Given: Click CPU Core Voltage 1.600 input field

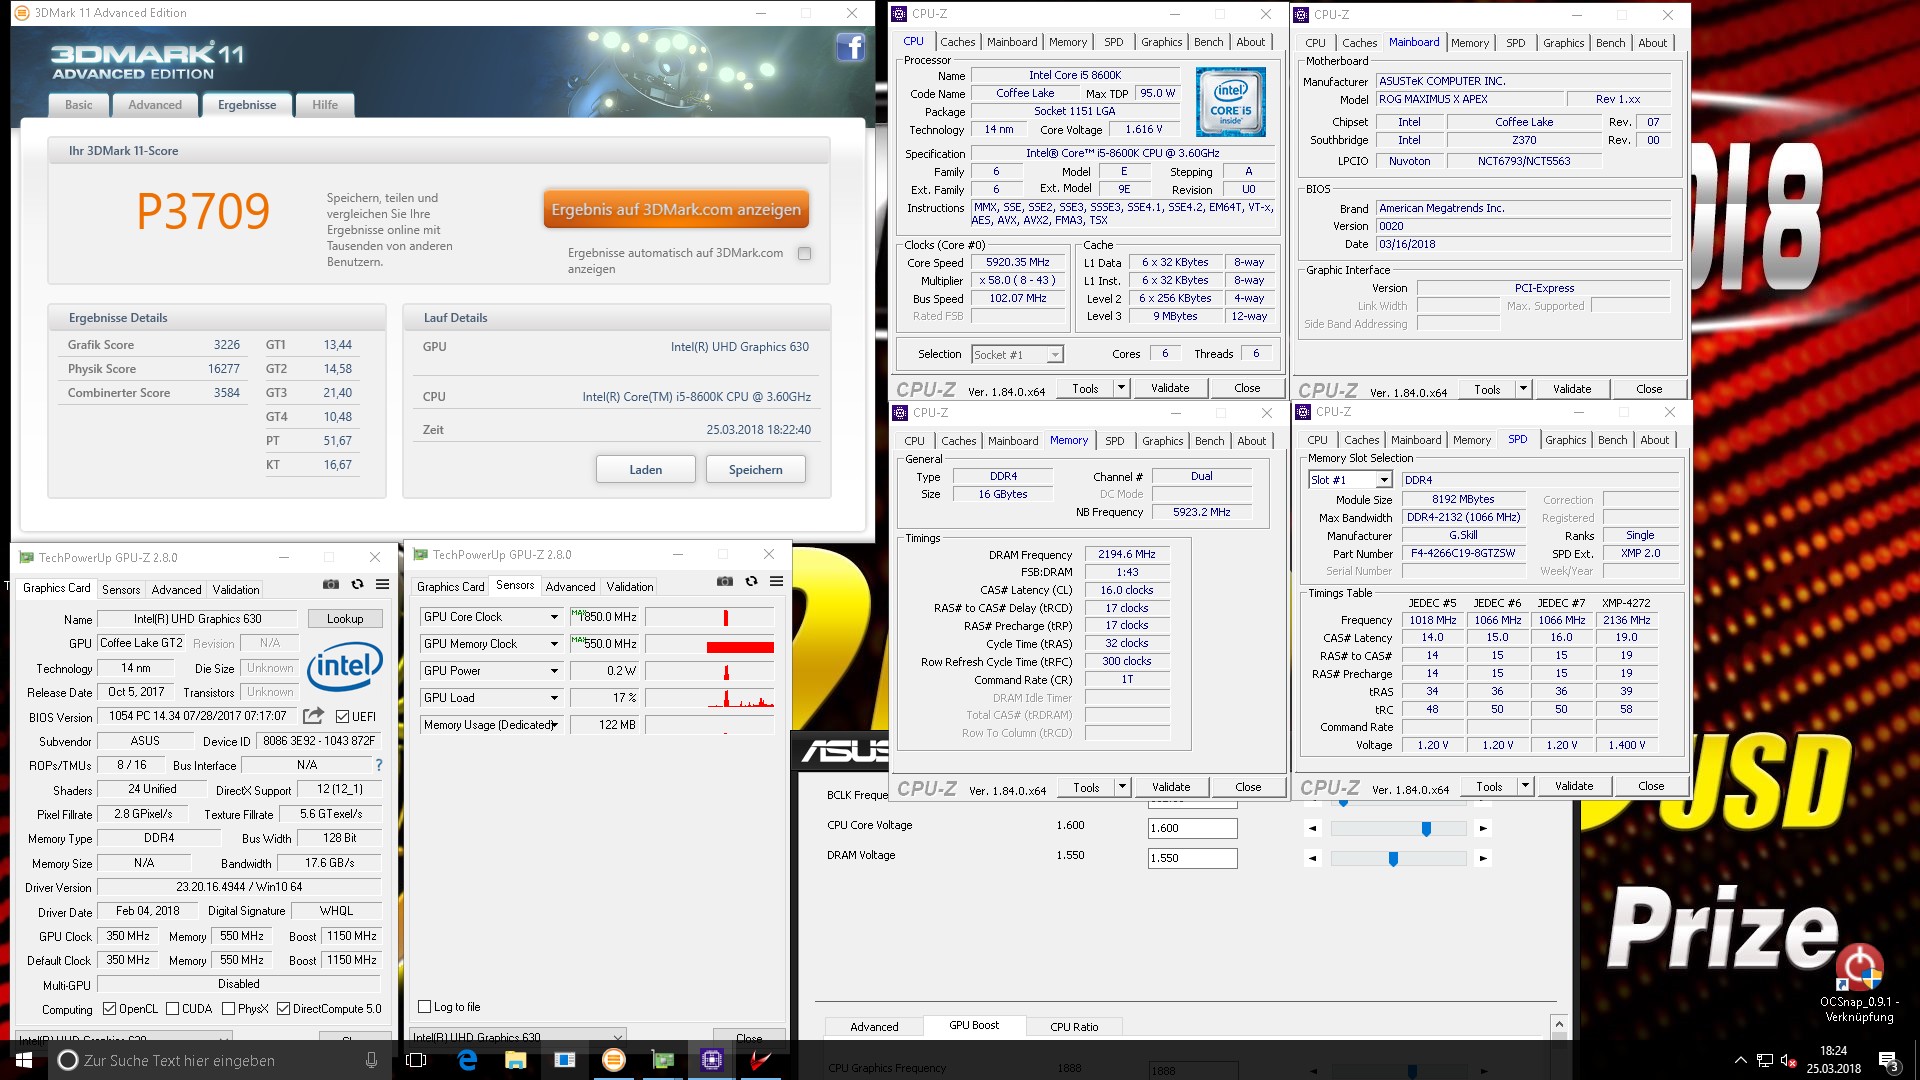Looking at the screenshot, I should click(1193, 829).
